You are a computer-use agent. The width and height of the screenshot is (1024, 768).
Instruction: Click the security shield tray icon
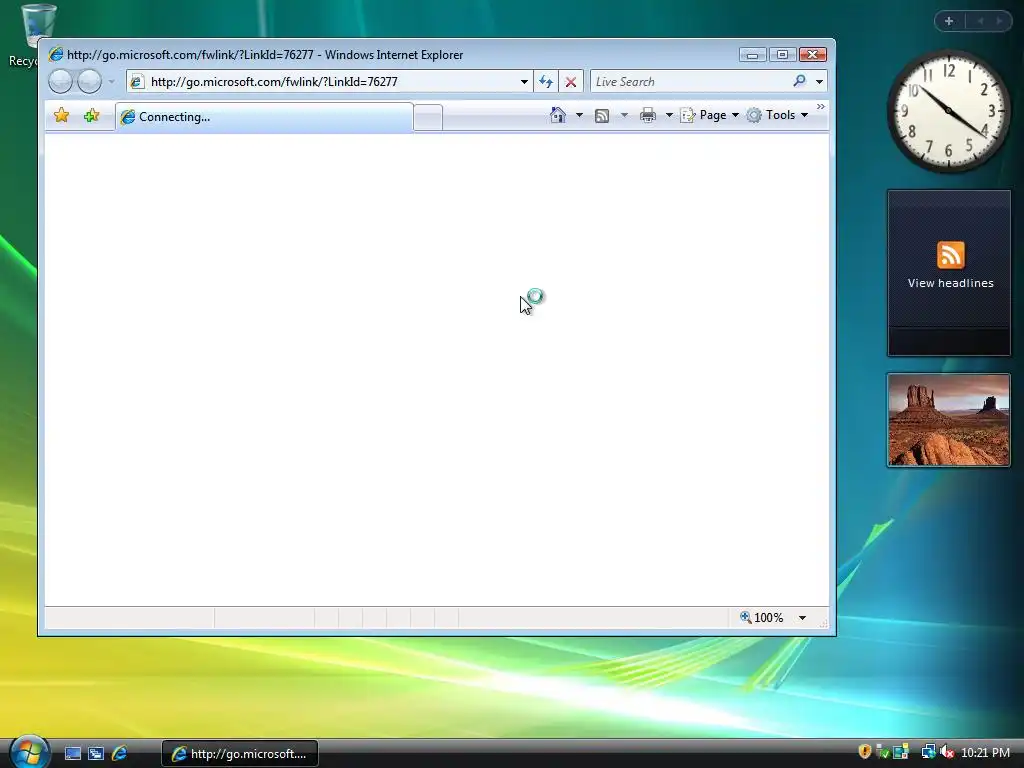coord(865,752)
